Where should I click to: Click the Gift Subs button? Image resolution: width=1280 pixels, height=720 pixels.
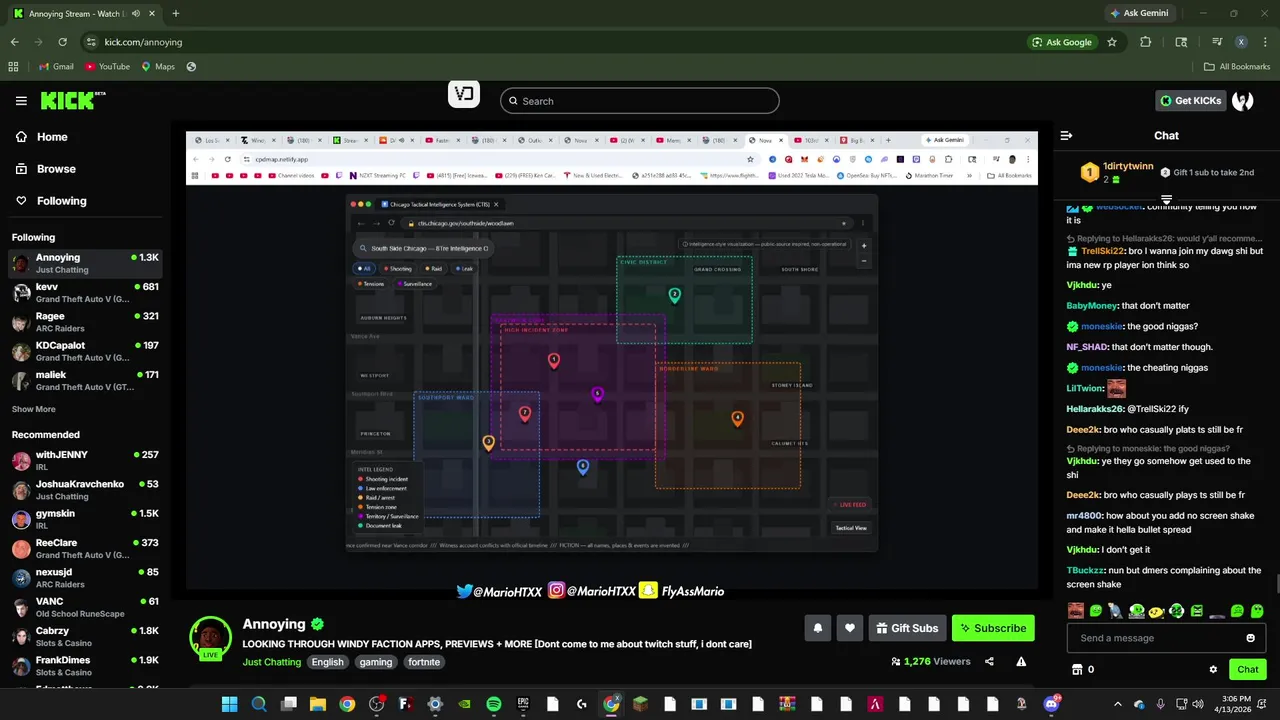(x=907, y=628)
